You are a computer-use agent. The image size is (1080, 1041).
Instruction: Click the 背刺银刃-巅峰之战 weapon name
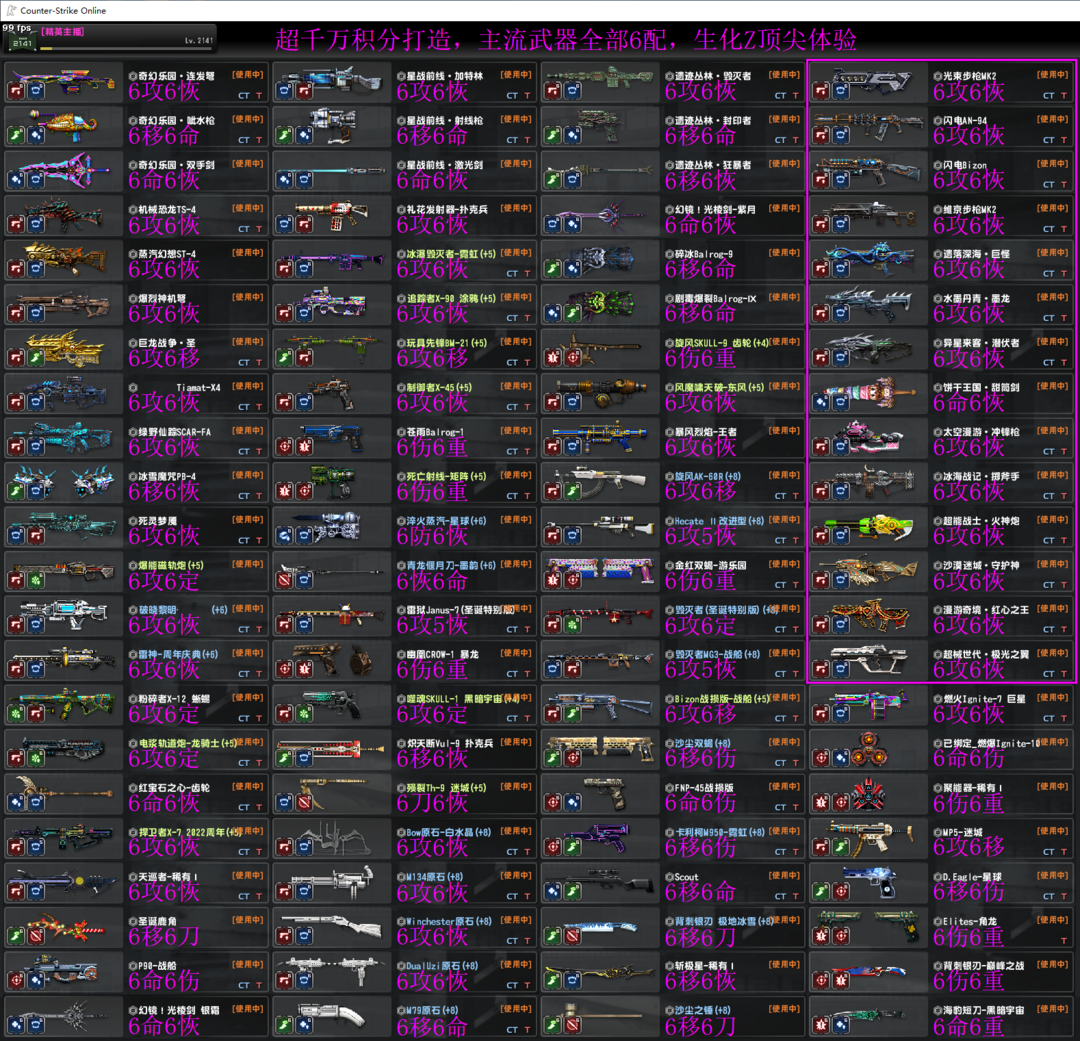(984, 966)
